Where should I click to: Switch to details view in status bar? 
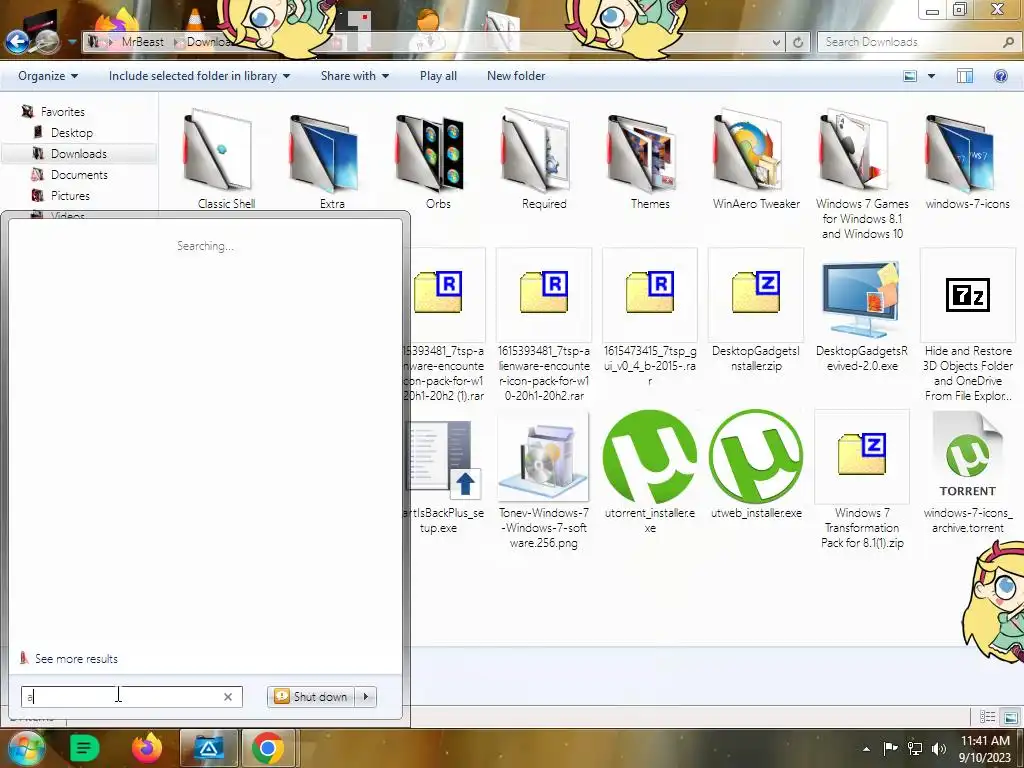click(x=987, y=717)
